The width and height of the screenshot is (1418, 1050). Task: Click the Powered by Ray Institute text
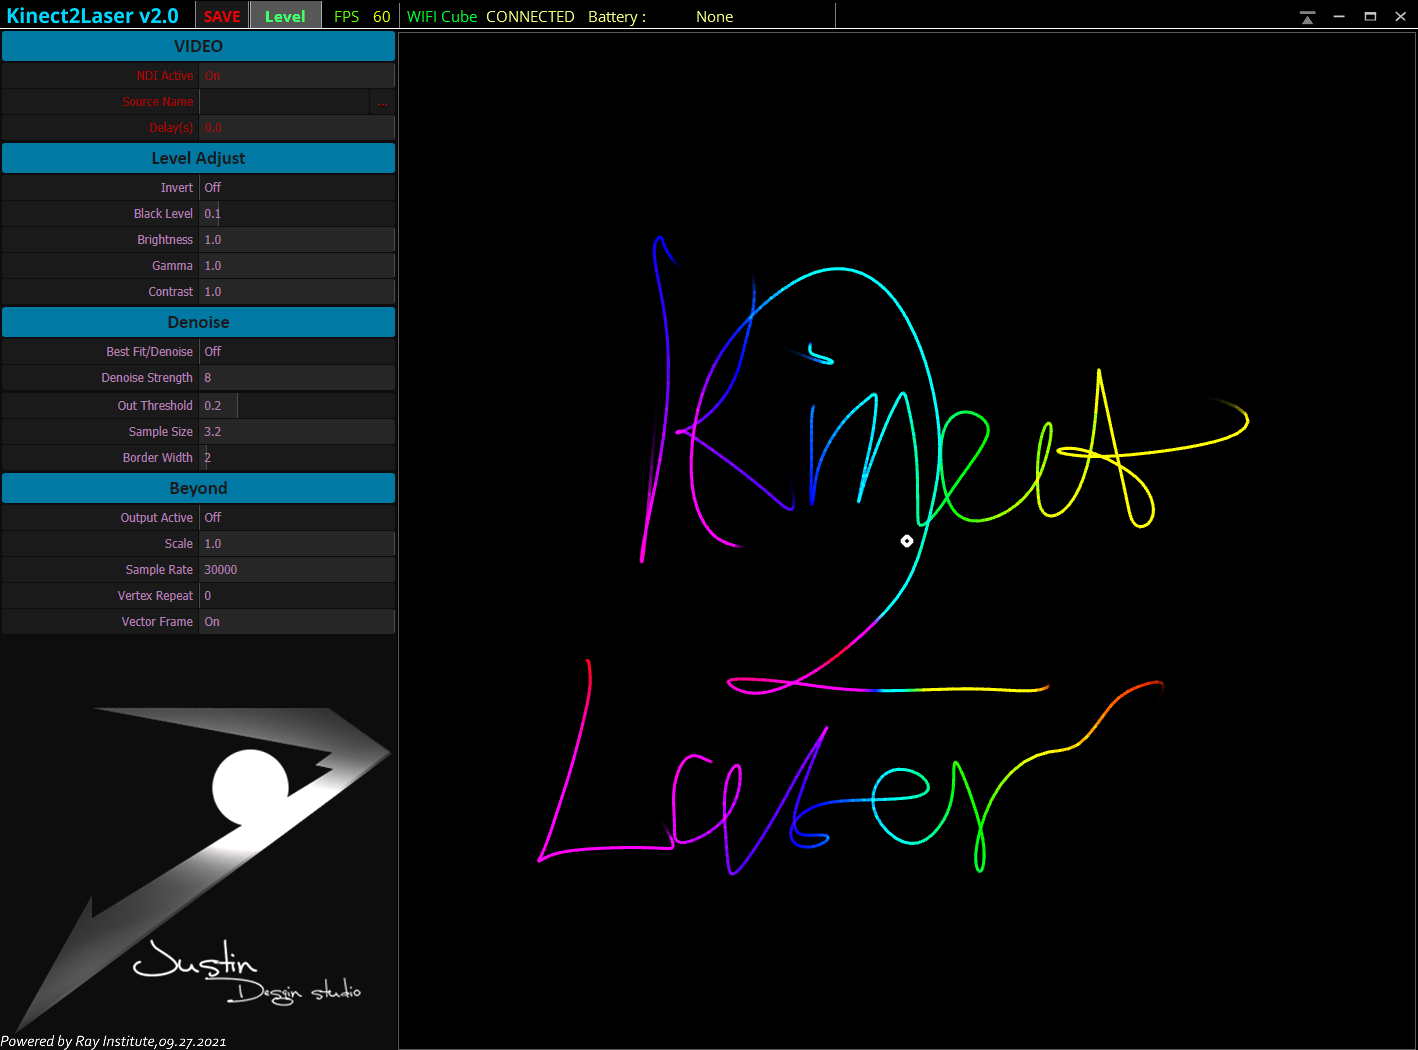(113, 1041)
